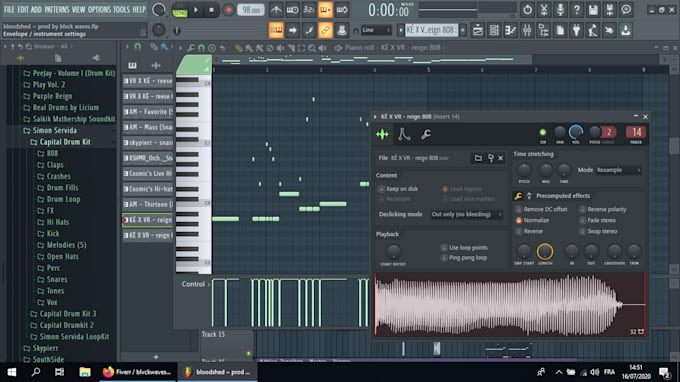This screenshot has height=382, width=680.
Task: Start playback with the play button
Action: click(x=196, y=10)
